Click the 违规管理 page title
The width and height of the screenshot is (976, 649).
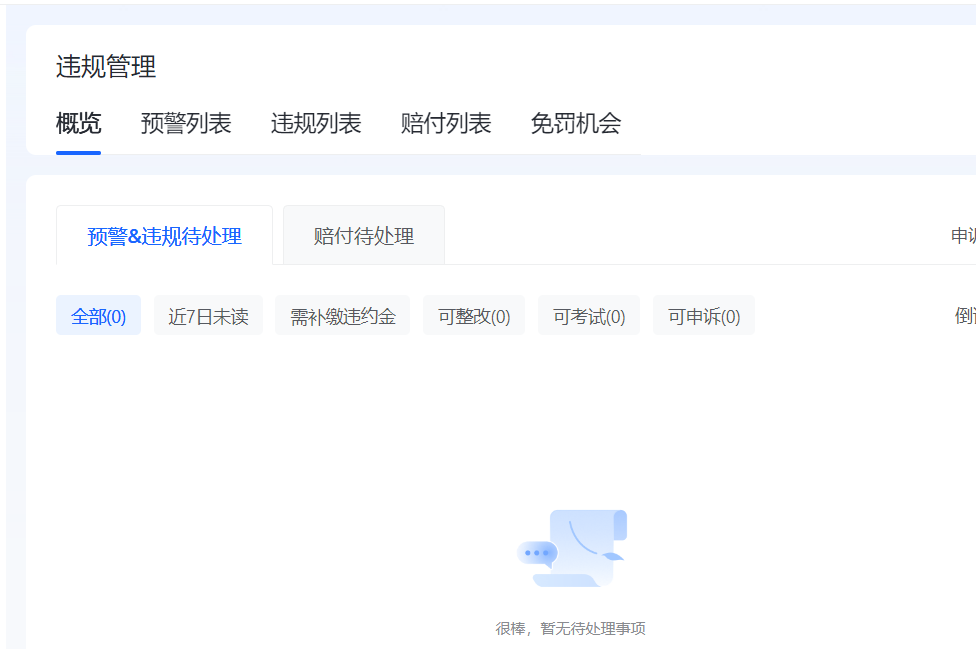pyautogui.click(x=106, y=67)
